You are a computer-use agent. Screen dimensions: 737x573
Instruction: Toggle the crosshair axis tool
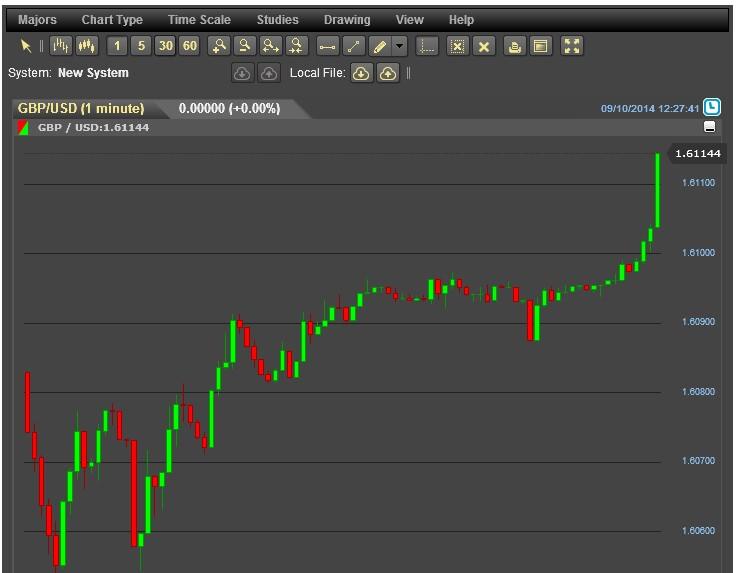coord(427,47)
